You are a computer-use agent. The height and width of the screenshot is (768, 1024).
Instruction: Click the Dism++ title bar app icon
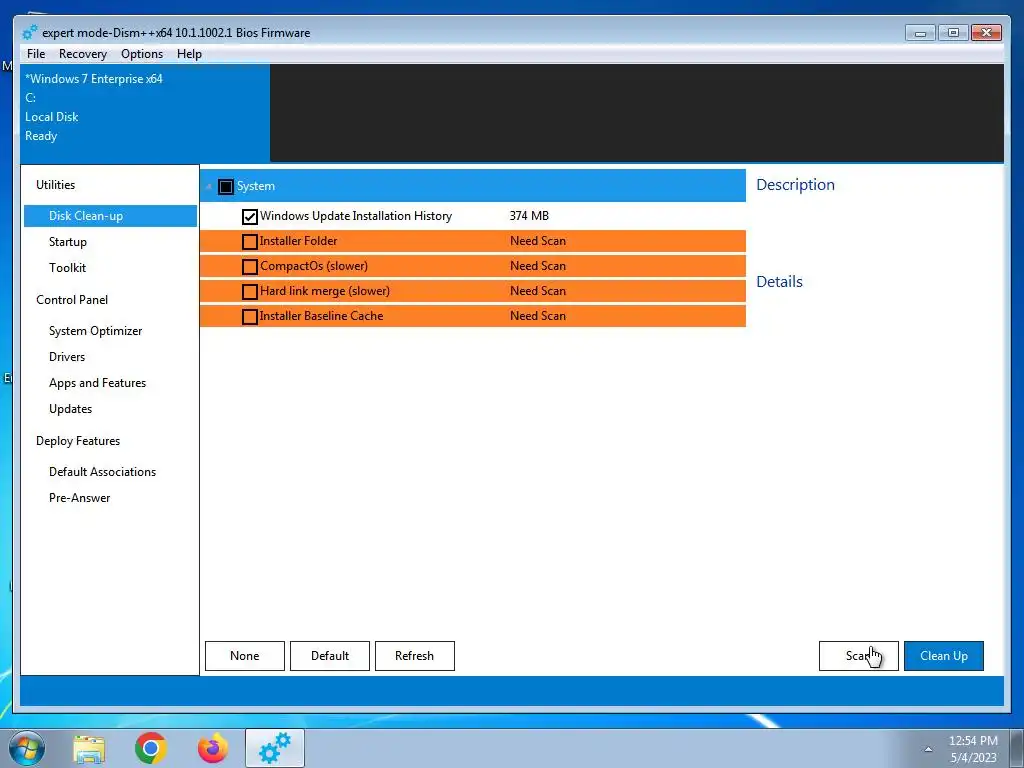(29, 33)
